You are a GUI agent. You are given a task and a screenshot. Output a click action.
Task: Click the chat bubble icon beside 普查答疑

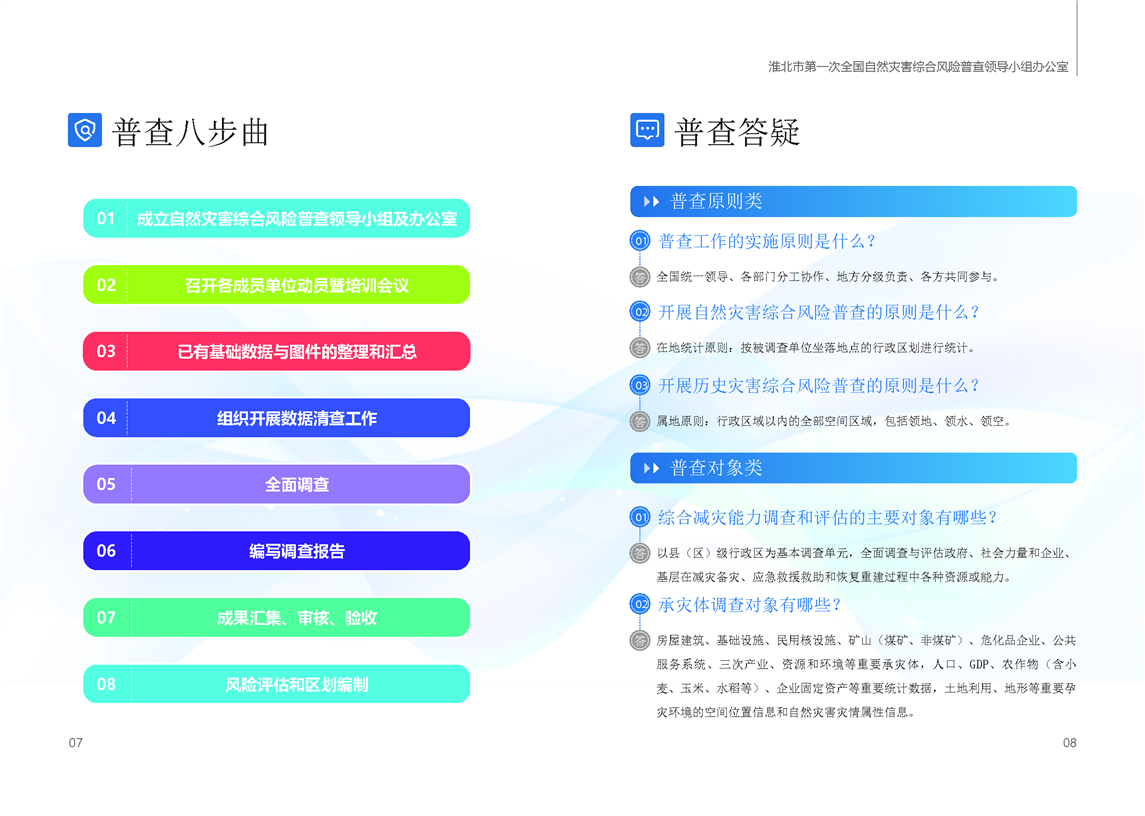point(647,130)
